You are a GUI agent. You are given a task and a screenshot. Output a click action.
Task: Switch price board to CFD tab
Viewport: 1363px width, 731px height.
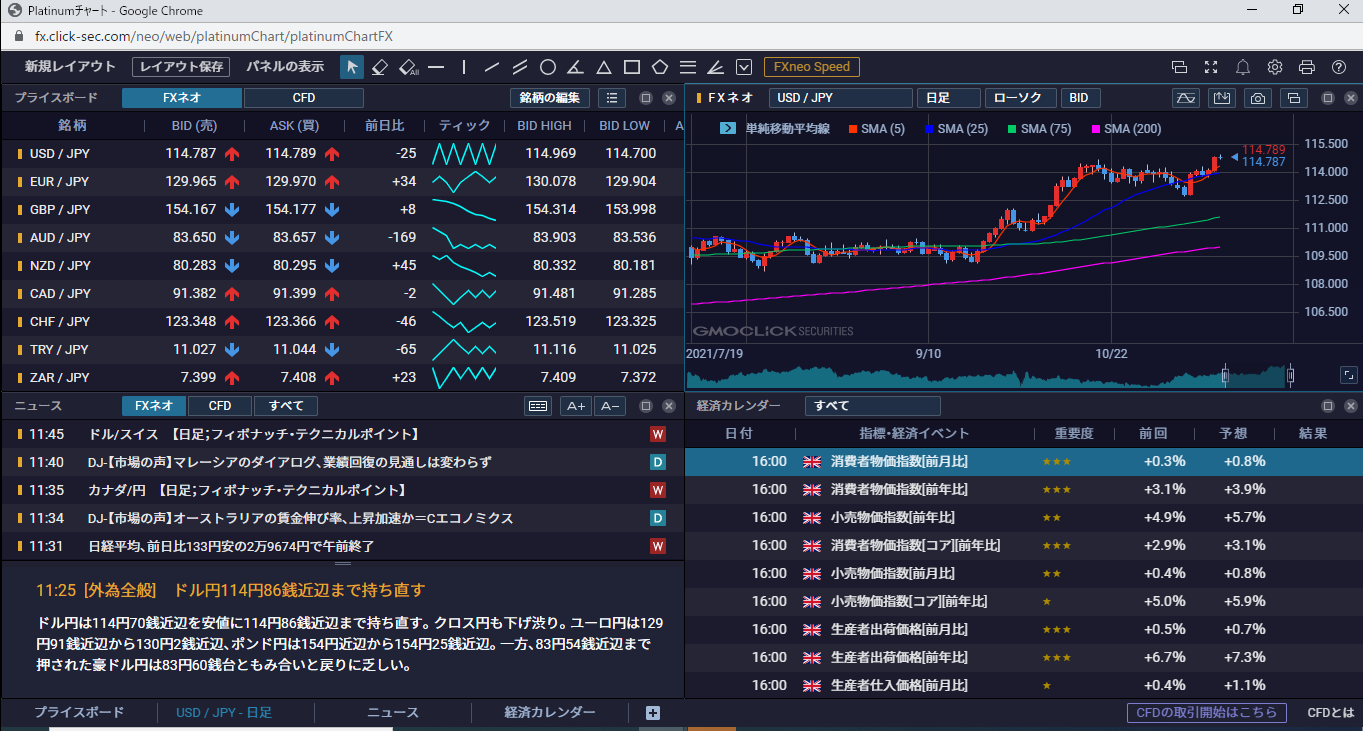[x=304, y=98]
